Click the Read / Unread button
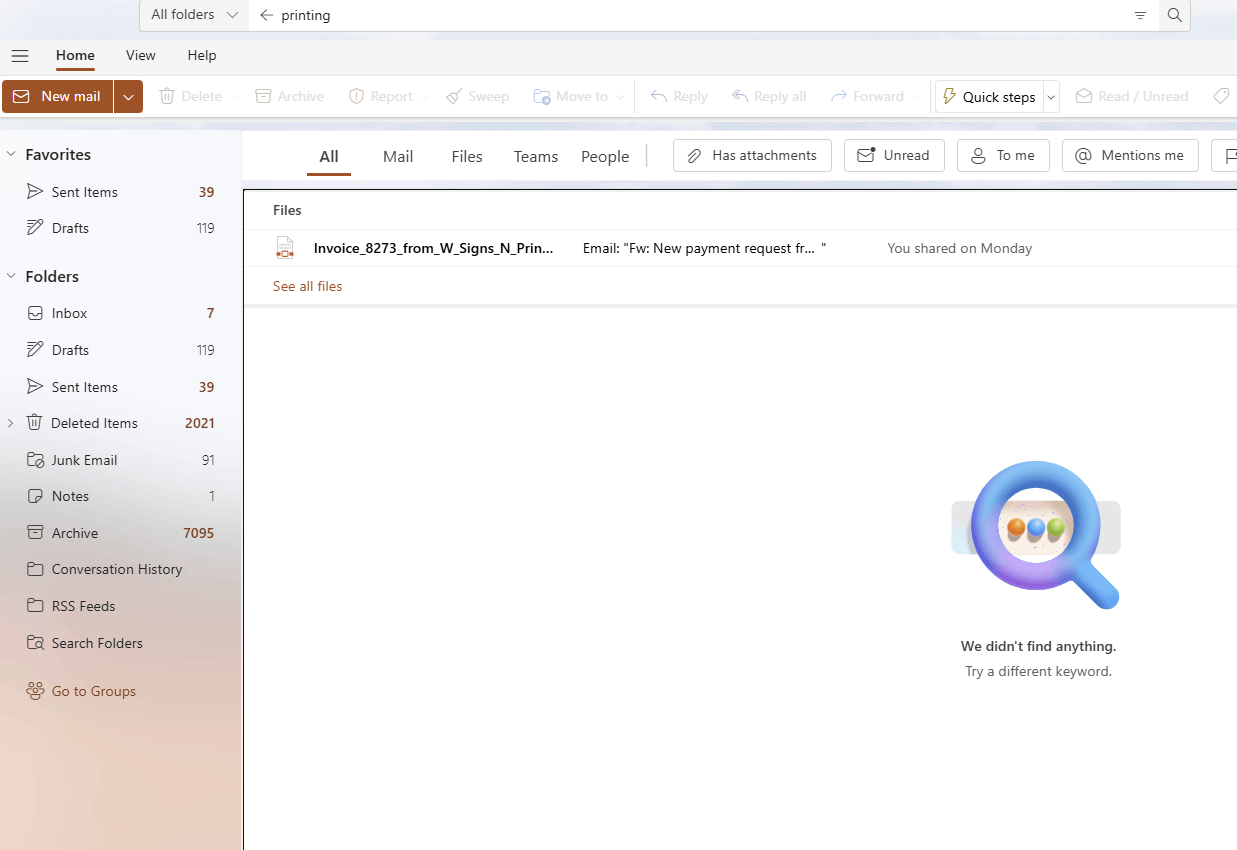1237x850 pixels. point(1132,97)
